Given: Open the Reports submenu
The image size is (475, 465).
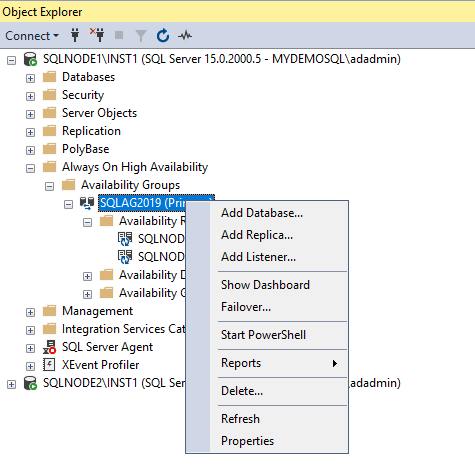Looking at the screenshot, I should click(x=267, y=363).
